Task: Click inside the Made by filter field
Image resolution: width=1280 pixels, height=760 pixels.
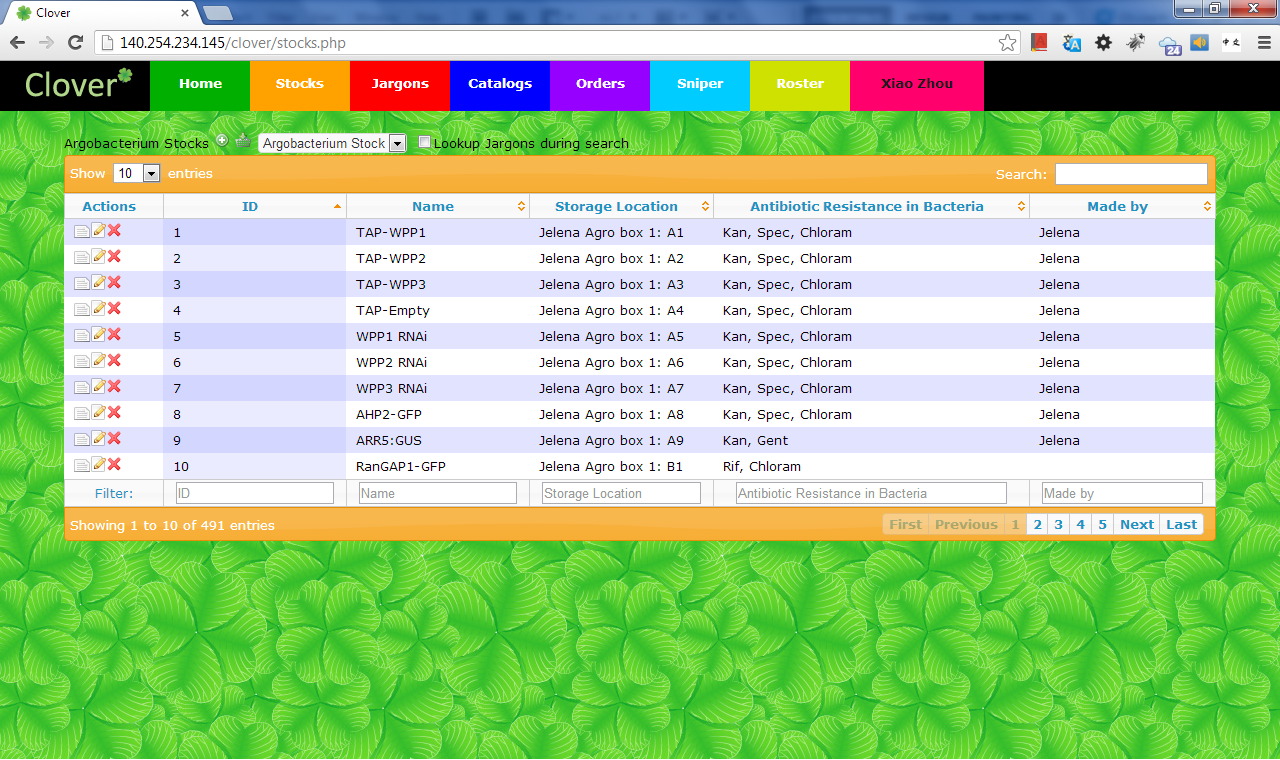Action: click(1121, 492)
